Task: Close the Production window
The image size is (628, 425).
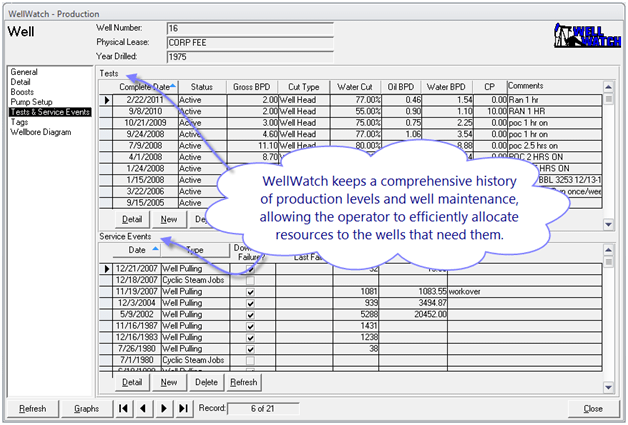Action: click(593, 409)
